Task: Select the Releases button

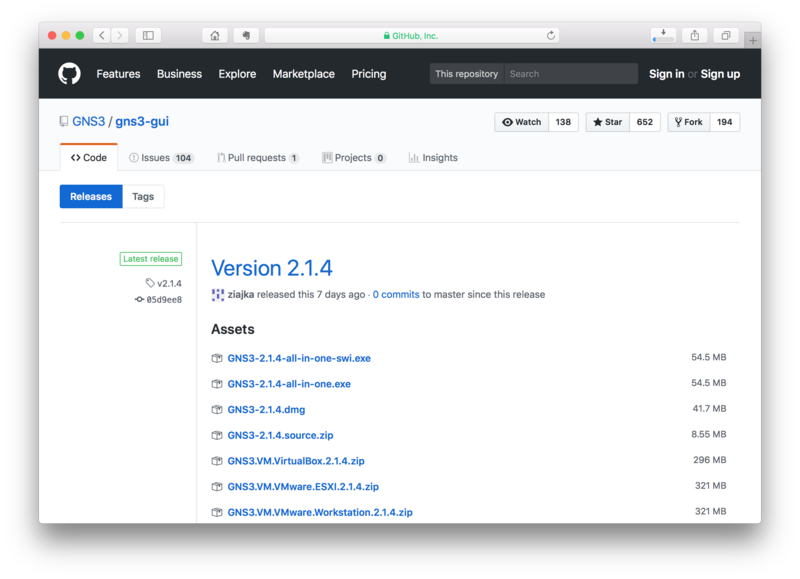Action: pos(91,196)
